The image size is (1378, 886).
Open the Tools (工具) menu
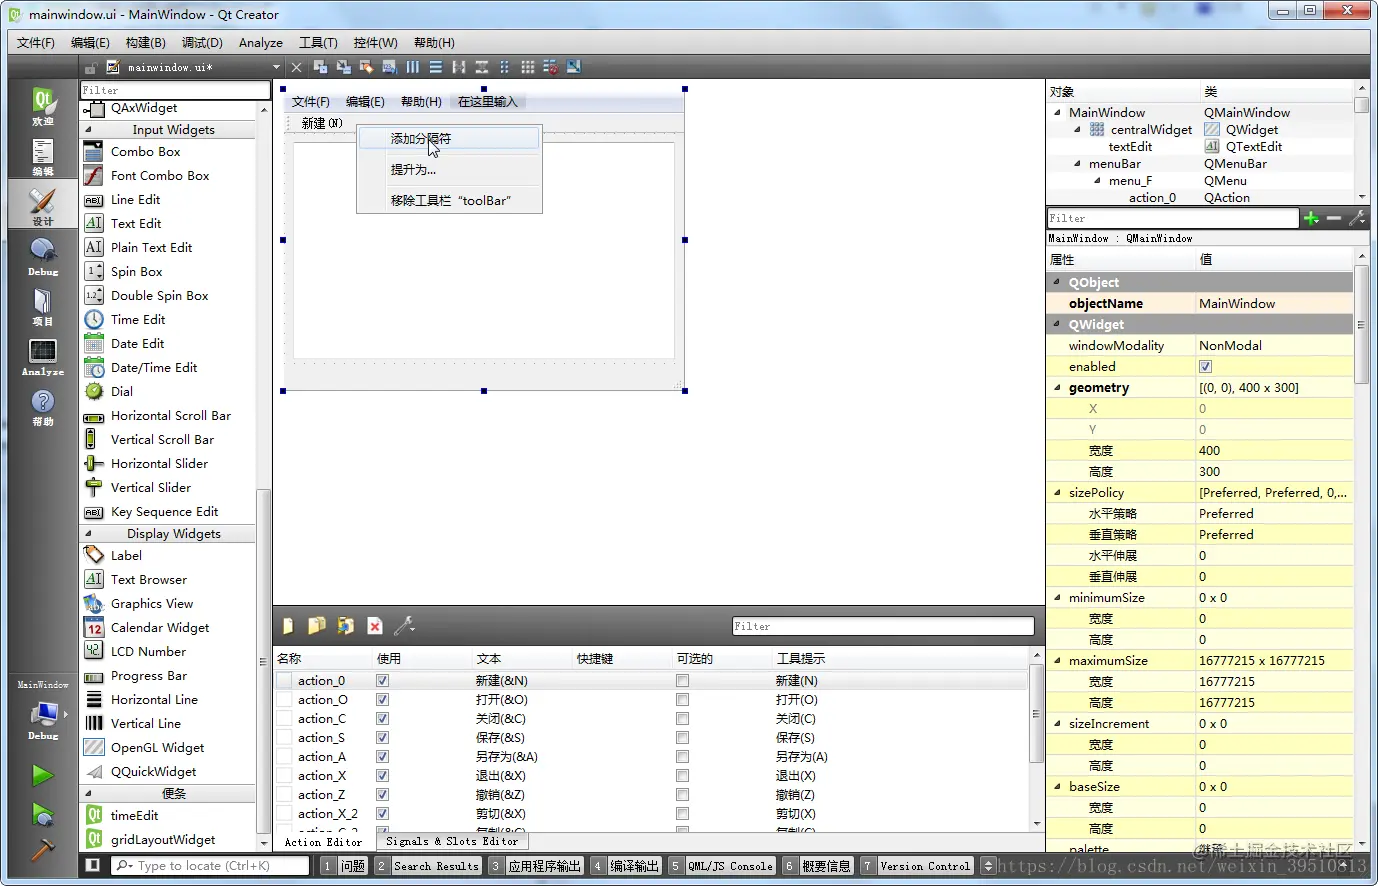[318, 43]
